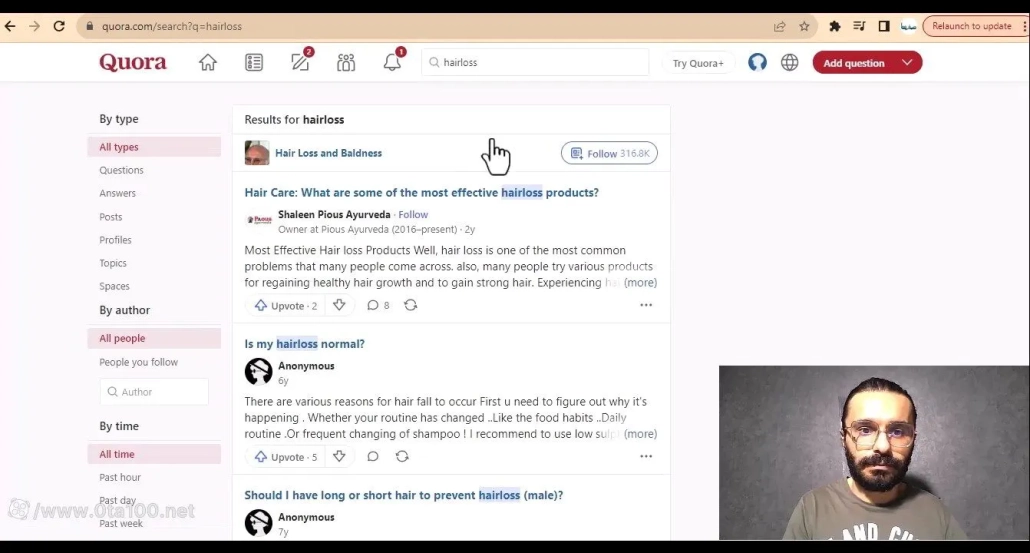The height and width of the screenshot is (553, 1030).
Task: Share the 'Is my hairloss normal?' answer
Action: (402, 456)
